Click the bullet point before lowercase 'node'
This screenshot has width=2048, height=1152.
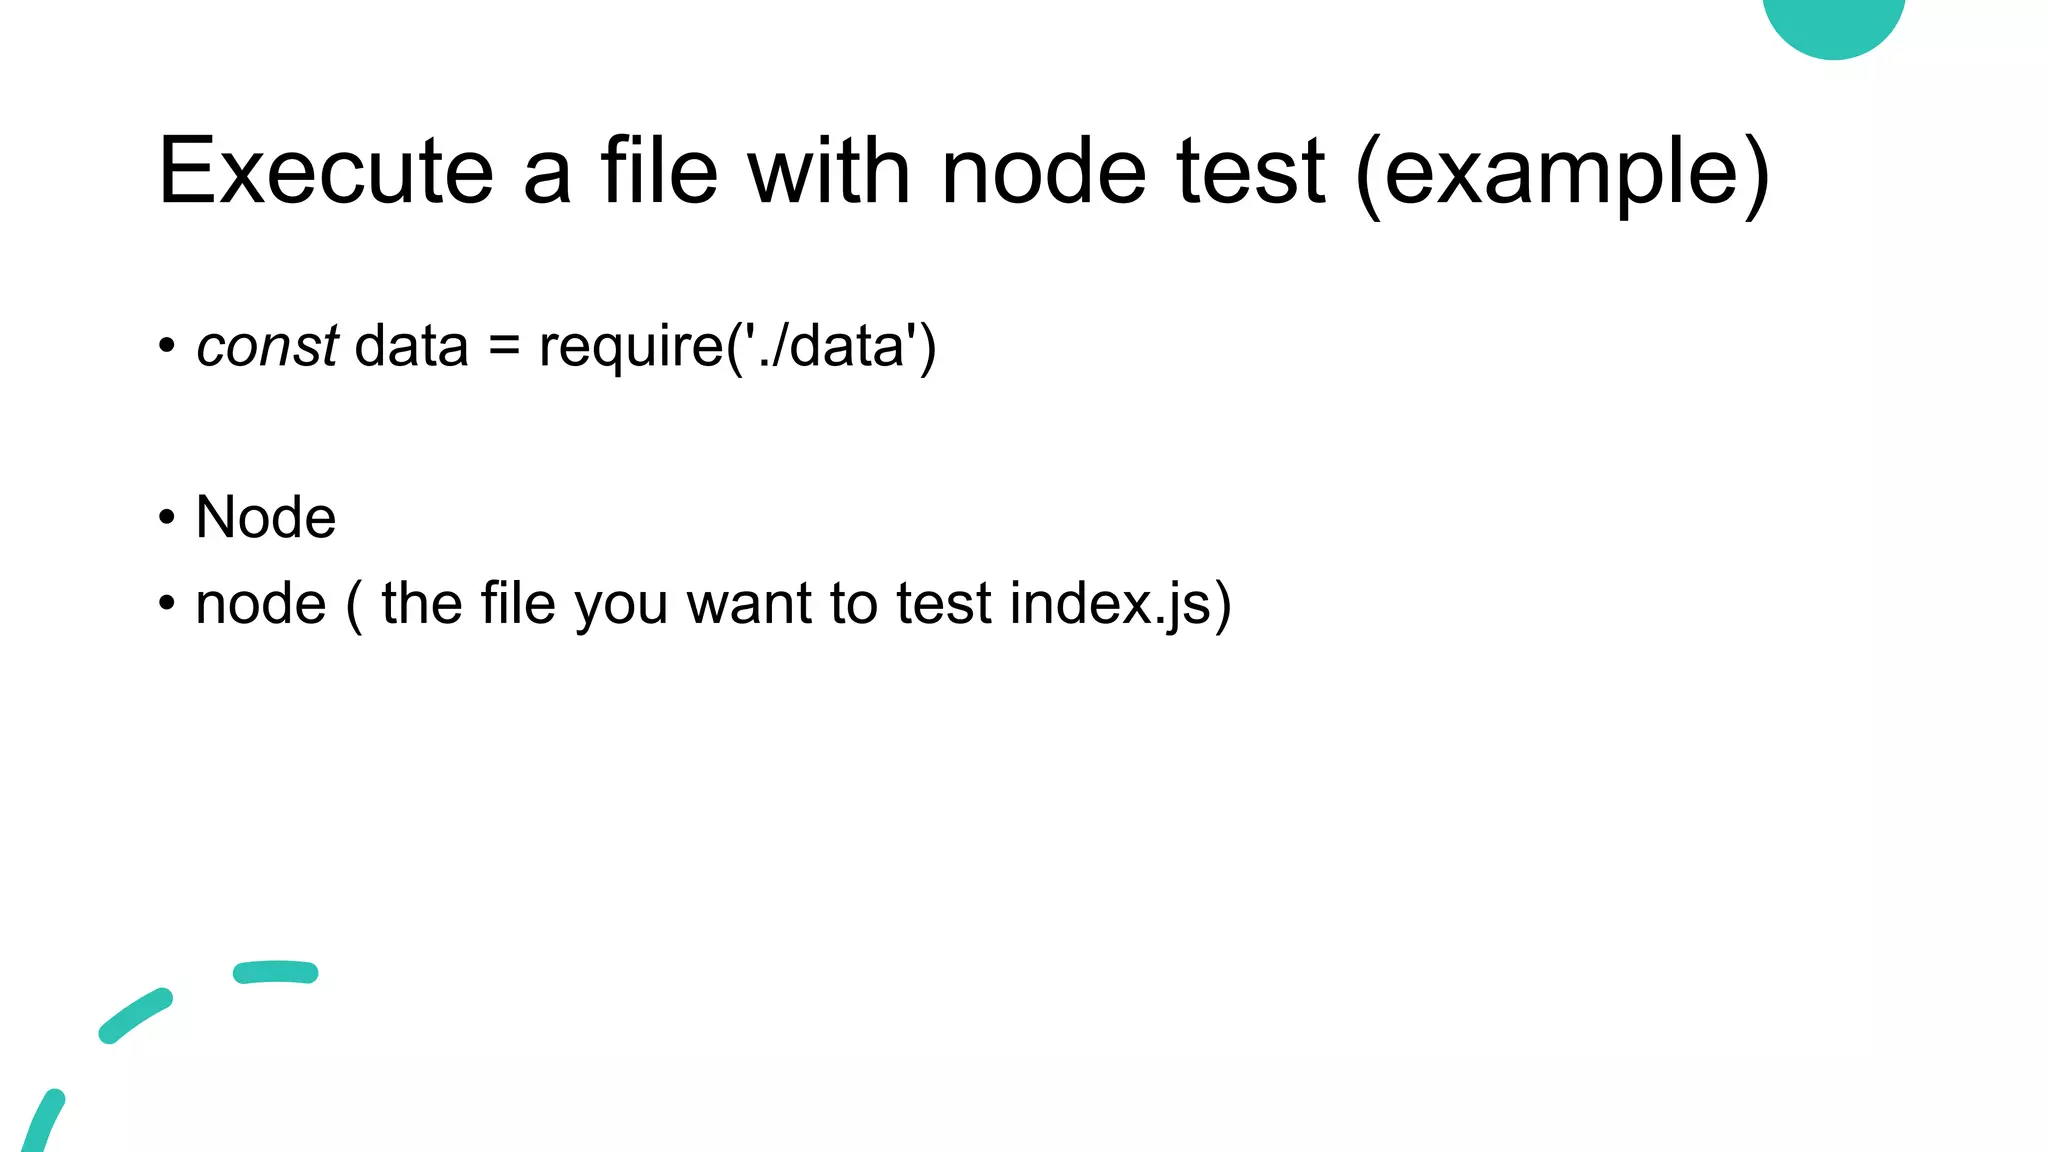pos(167,604)
